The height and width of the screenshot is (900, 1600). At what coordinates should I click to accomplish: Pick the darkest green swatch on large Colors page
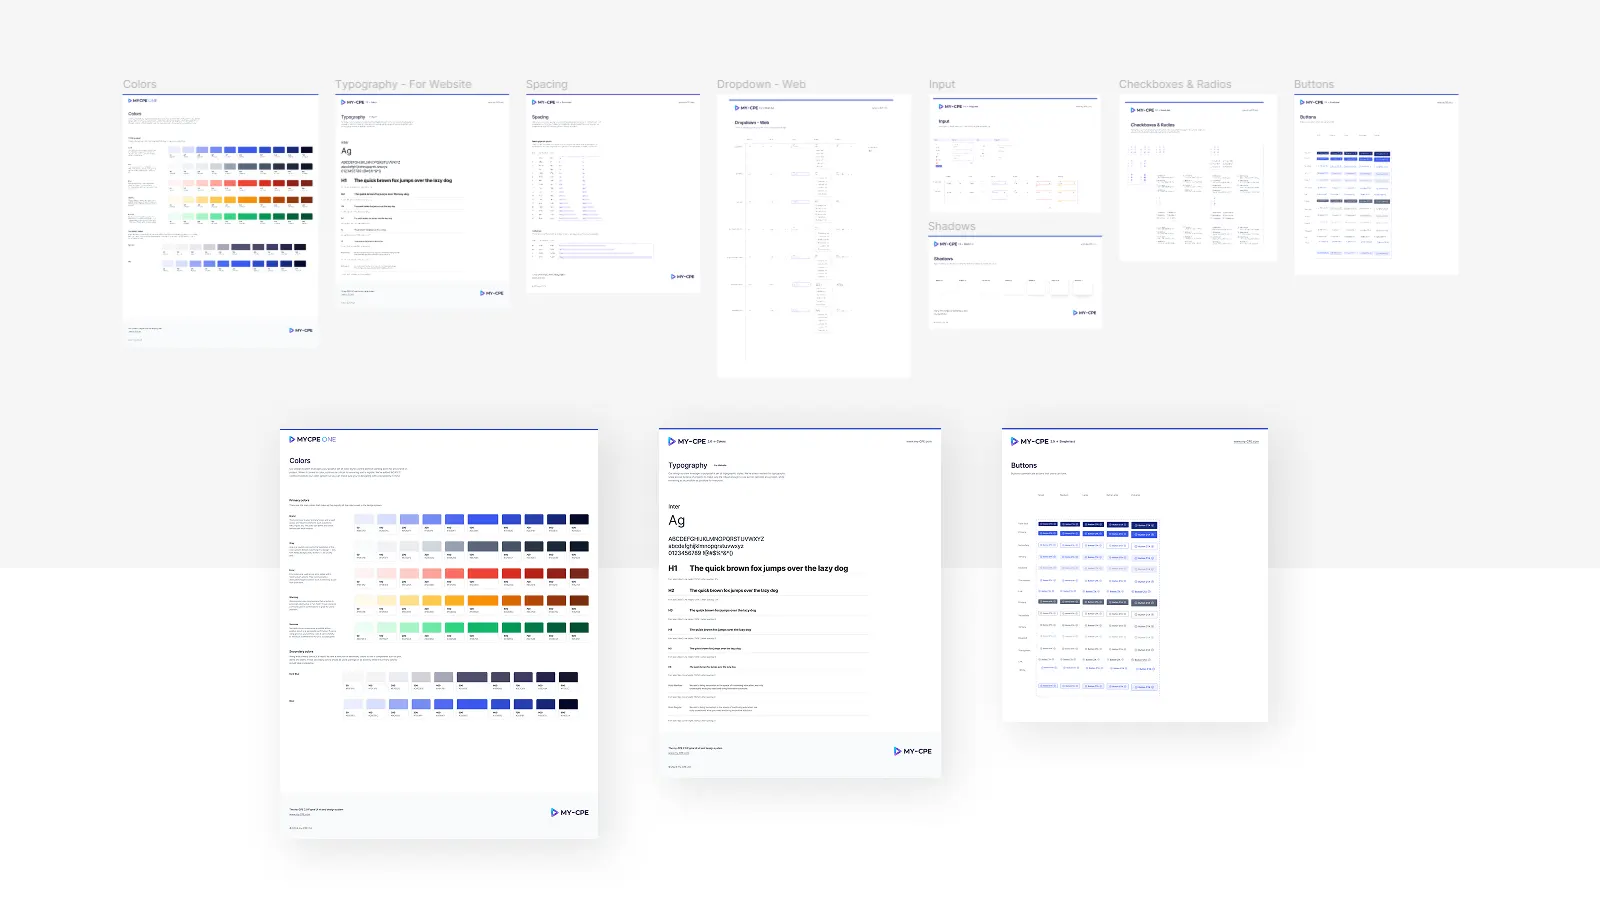[x=579, y=627]
